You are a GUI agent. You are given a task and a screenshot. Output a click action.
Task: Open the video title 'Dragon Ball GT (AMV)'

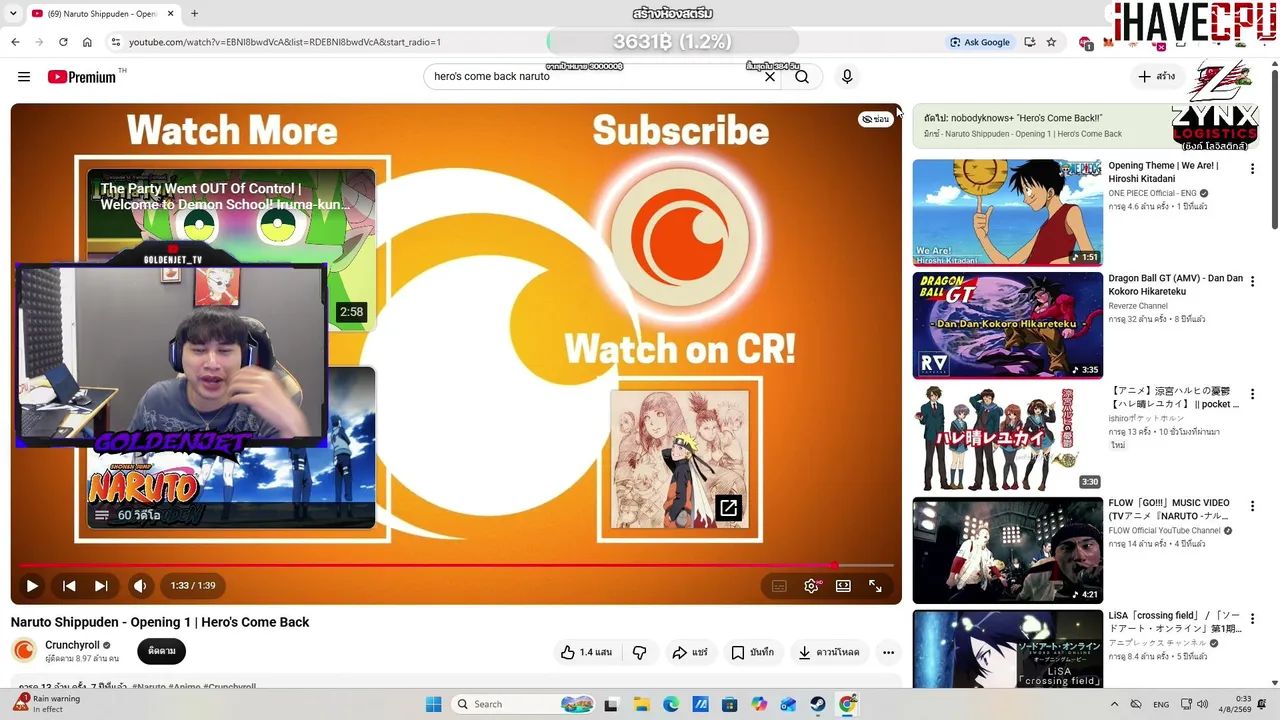[1175, 285]
